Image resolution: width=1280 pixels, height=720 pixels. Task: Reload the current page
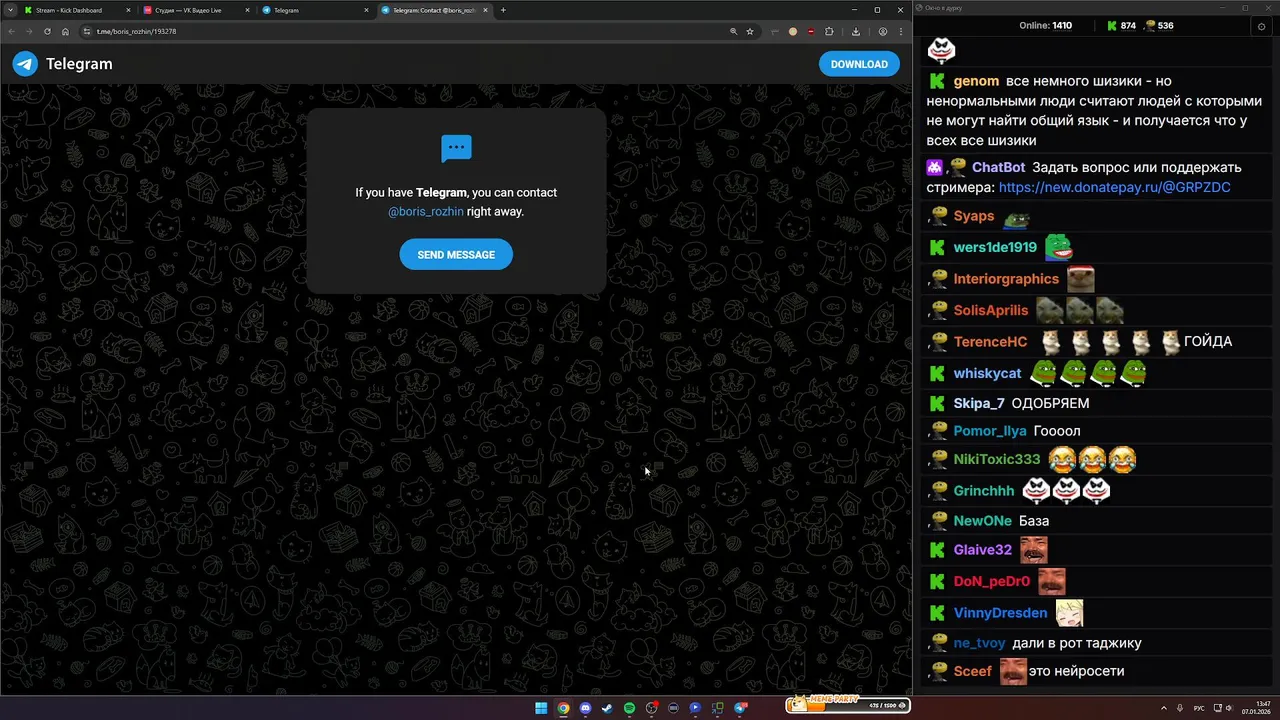47,31
